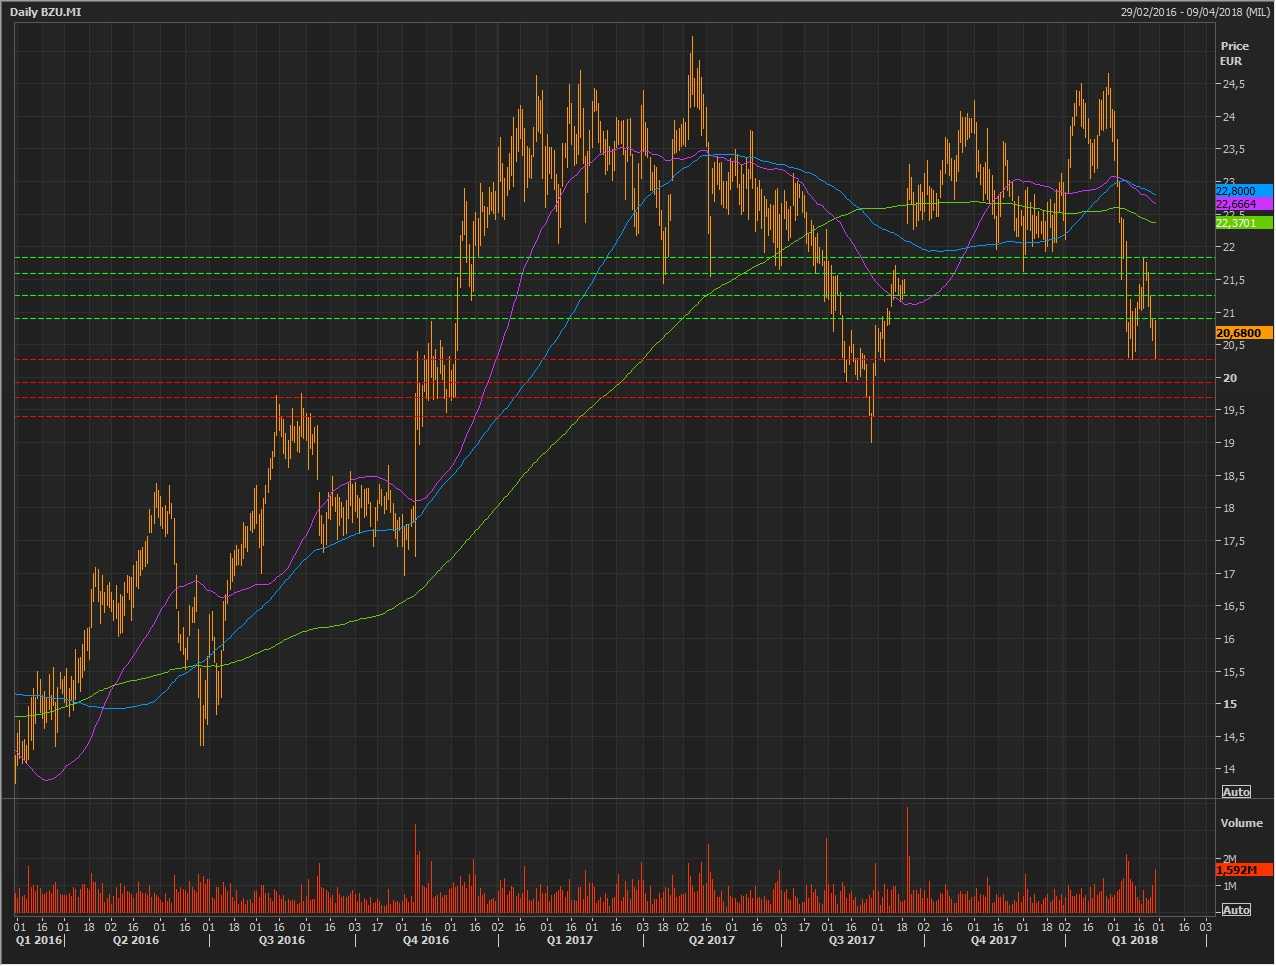1276x966 pixels.
Task: Click the red 1,592M volume value tag
Action: [1243, 870]
